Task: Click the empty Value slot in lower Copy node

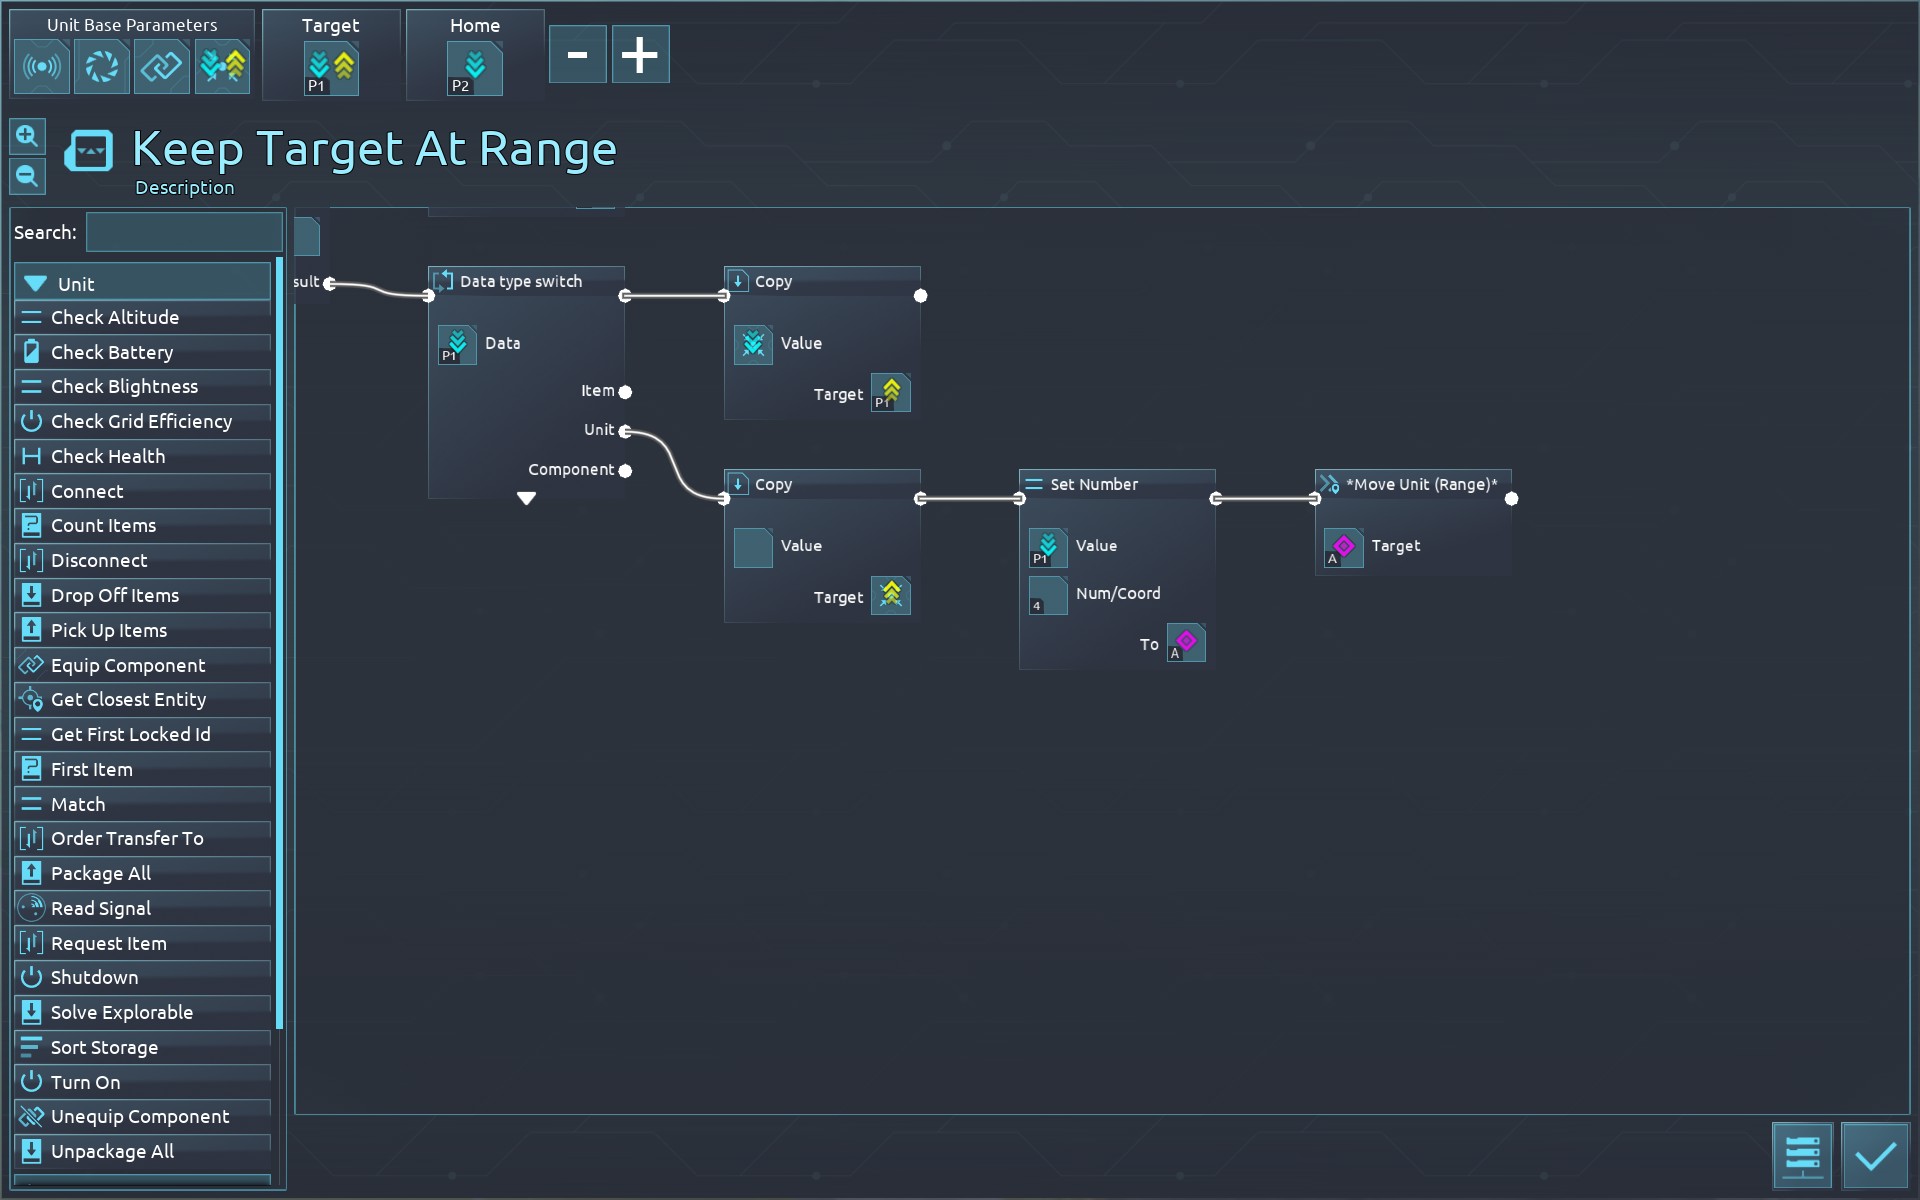Action: pyautogui.click(x=753, y=547)
